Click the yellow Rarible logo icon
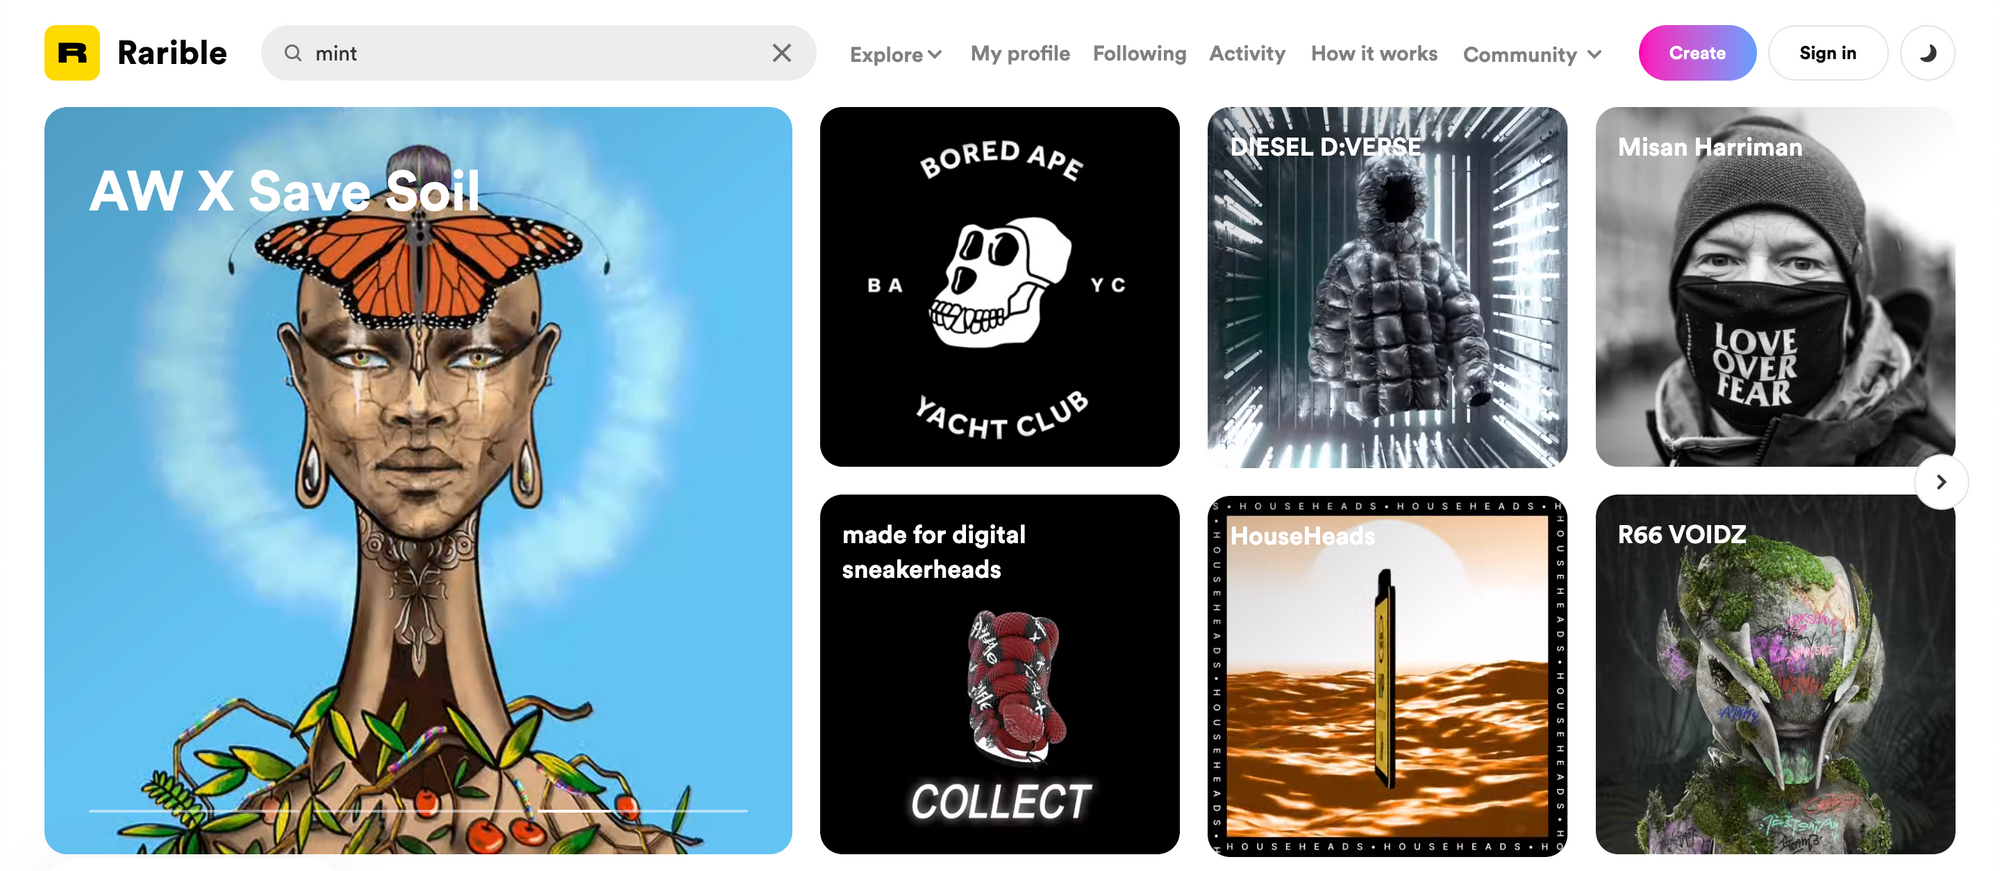This screenshot has height=871, width=2000. click(x=72, y=53)
